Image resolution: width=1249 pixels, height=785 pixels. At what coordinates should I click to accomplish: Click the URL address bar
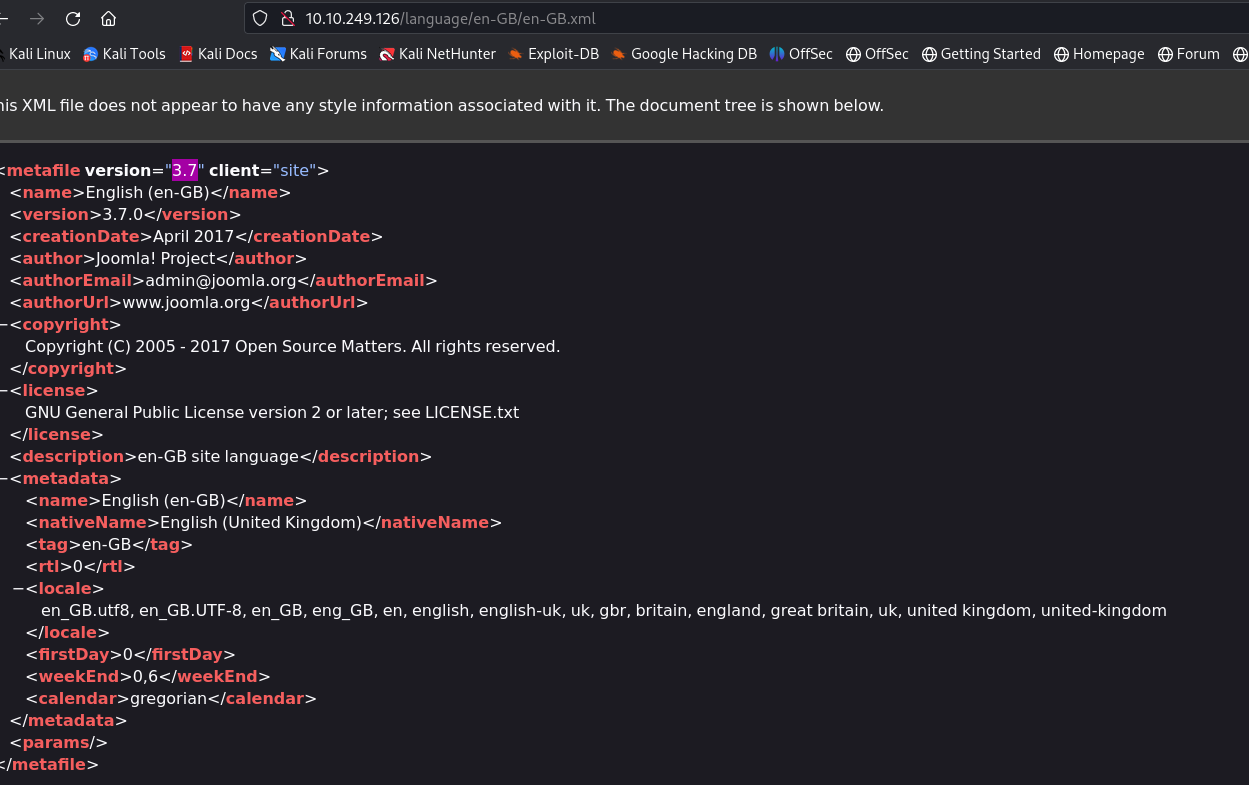click(700, 19)
